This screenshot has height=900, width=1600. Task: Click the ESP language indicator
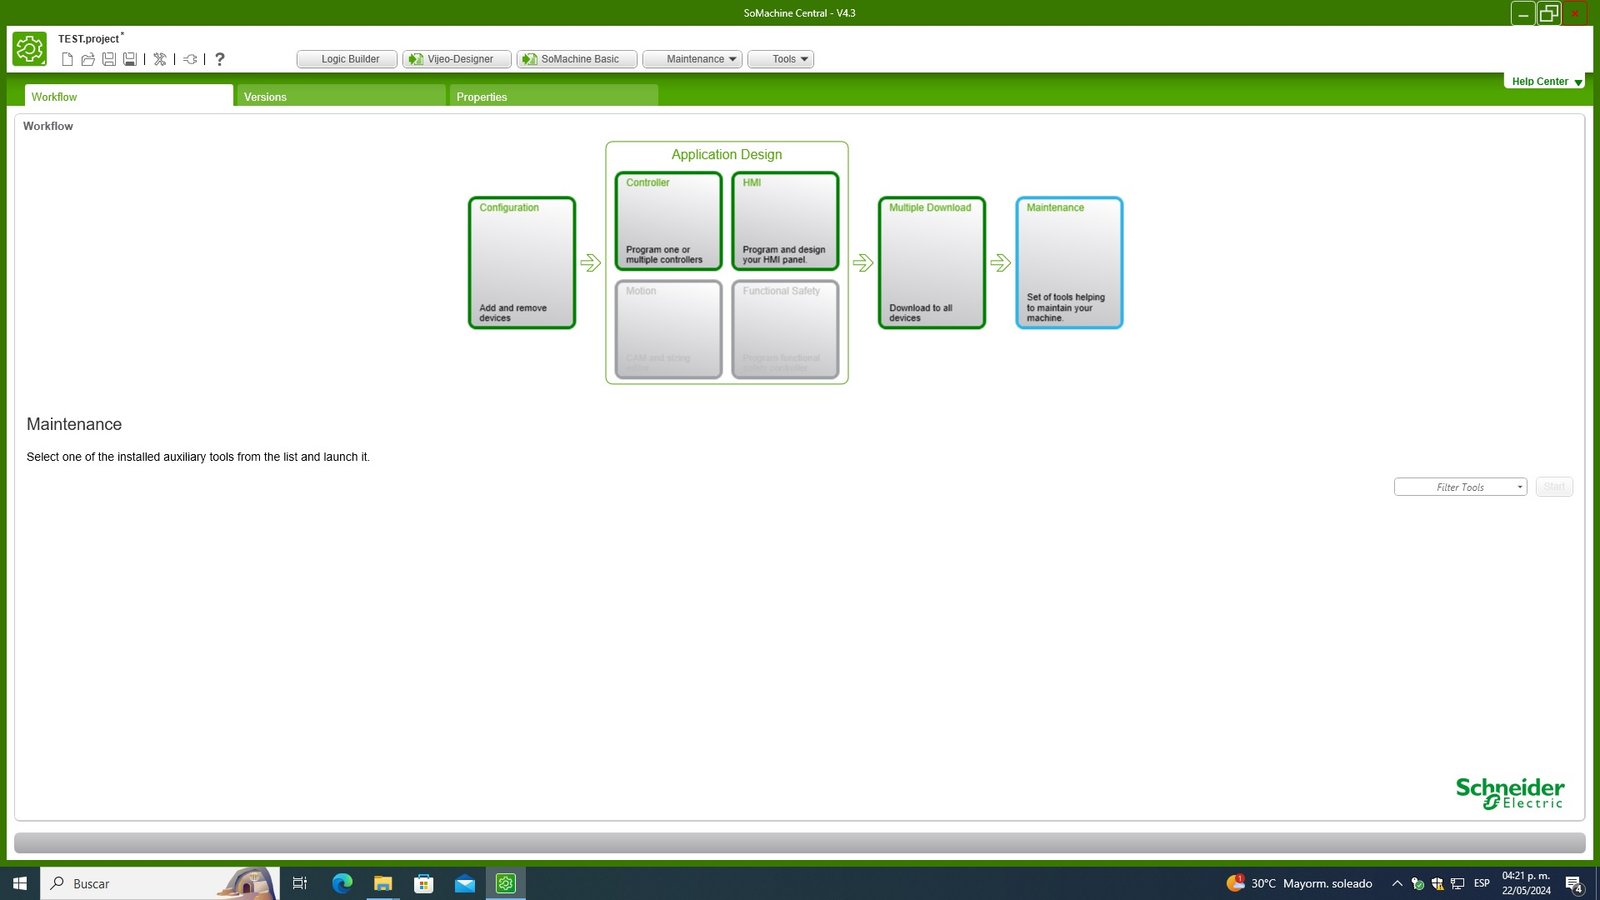[x=1482, y=883]
